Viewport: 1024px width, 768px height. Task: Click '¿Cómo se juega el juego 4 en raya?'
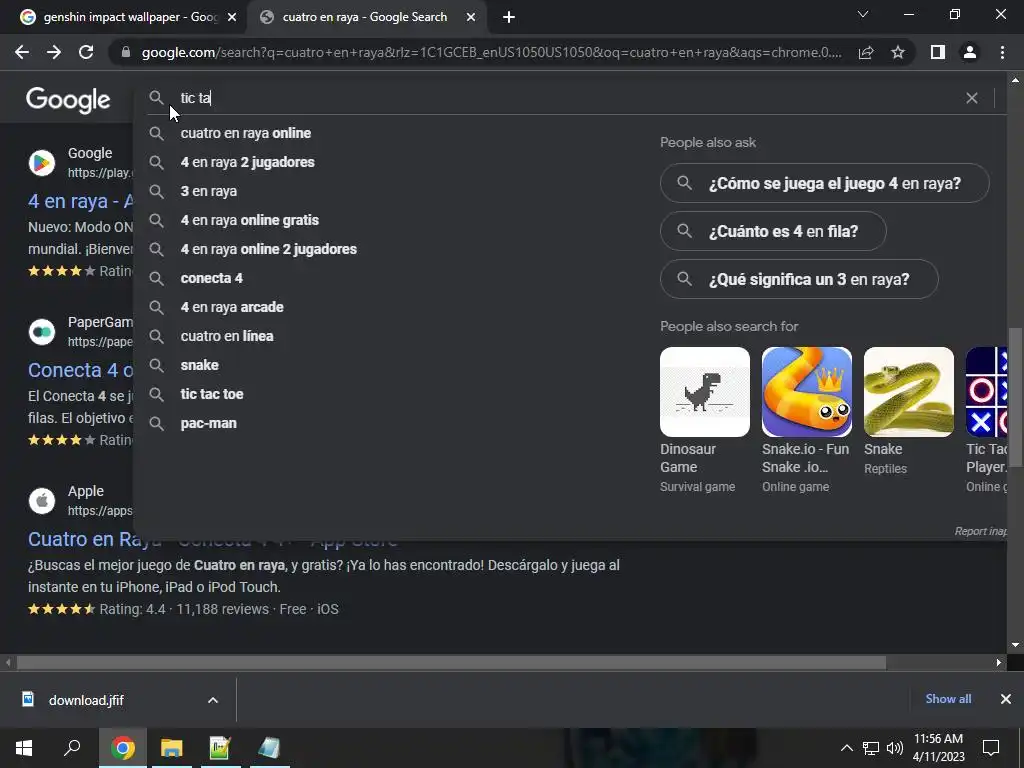(824, 184)
